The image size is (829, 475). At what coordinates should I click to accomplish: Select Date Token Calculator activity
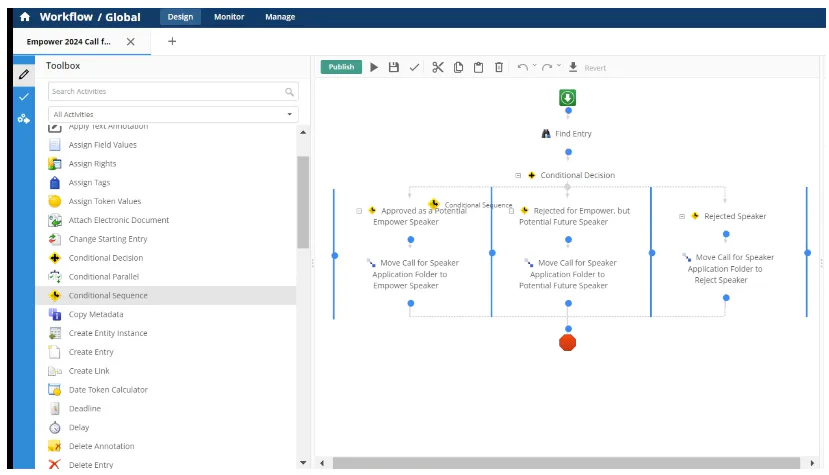click(x=165, y=390)
